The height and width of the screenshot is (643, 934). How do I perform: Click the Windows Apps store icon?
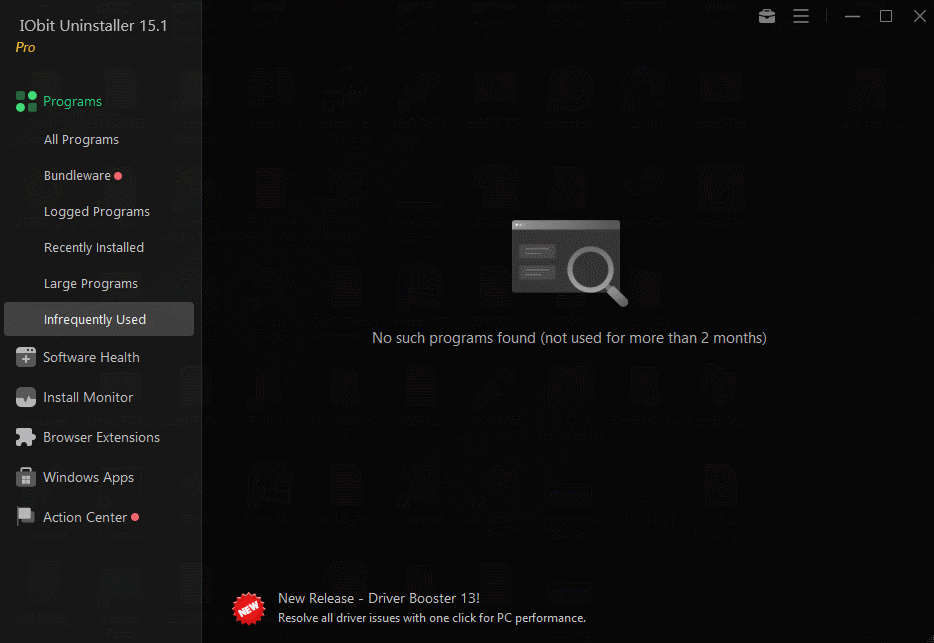[x=26, y=477]
